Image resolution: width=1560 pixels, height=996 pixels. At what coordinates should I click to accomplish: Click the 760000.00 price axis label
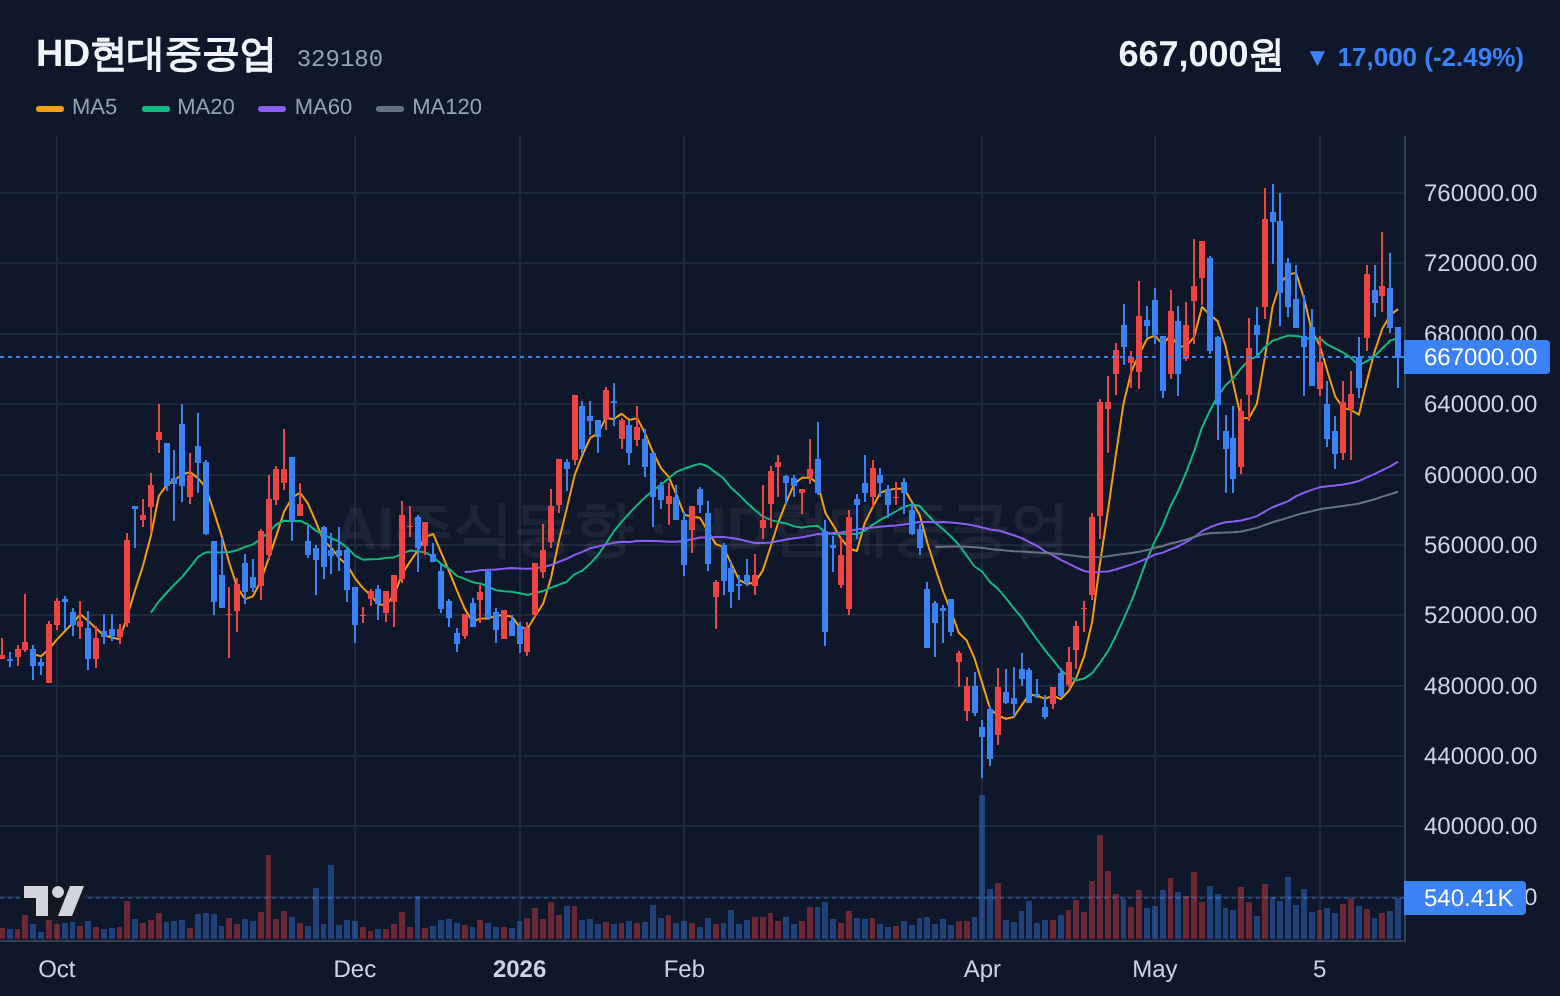click(1480, 193)
